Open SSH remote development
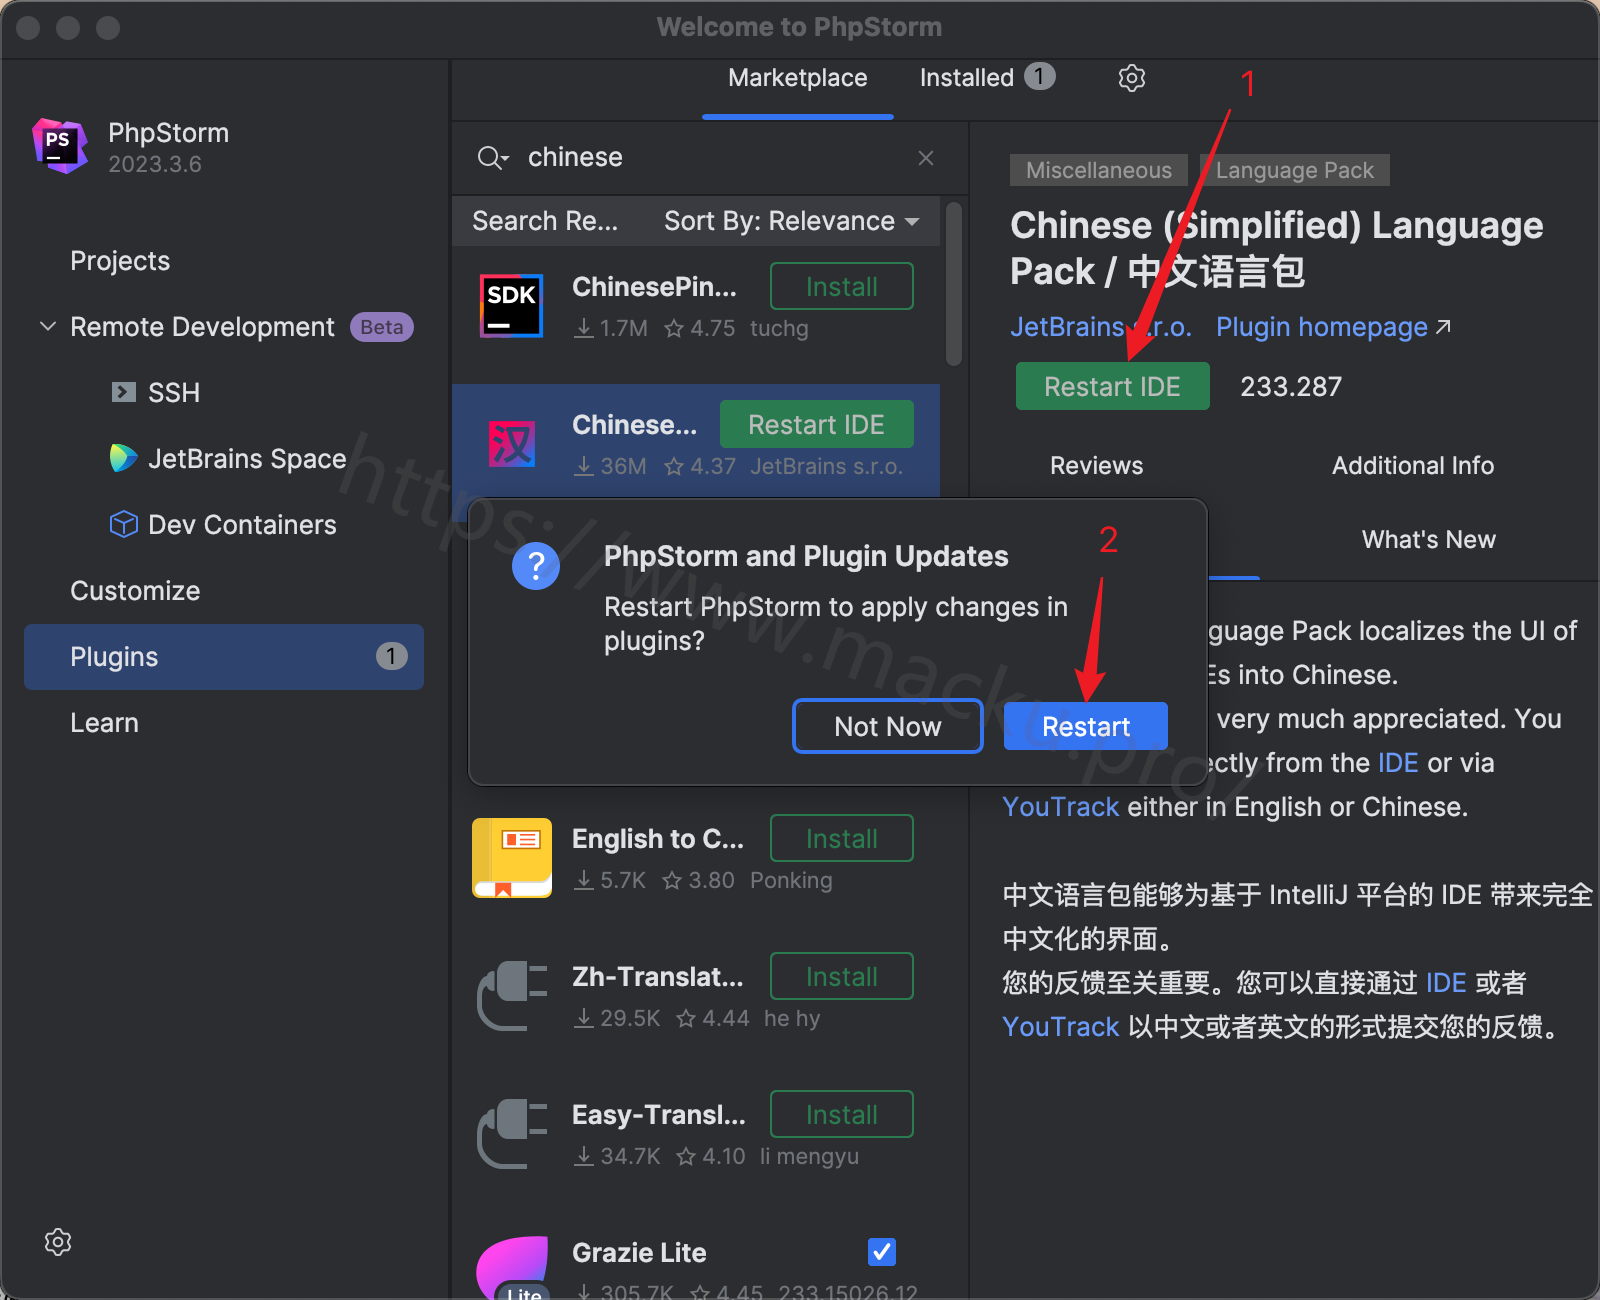The height and width of the screenshot is (1300, 1600). pos(174,393)
